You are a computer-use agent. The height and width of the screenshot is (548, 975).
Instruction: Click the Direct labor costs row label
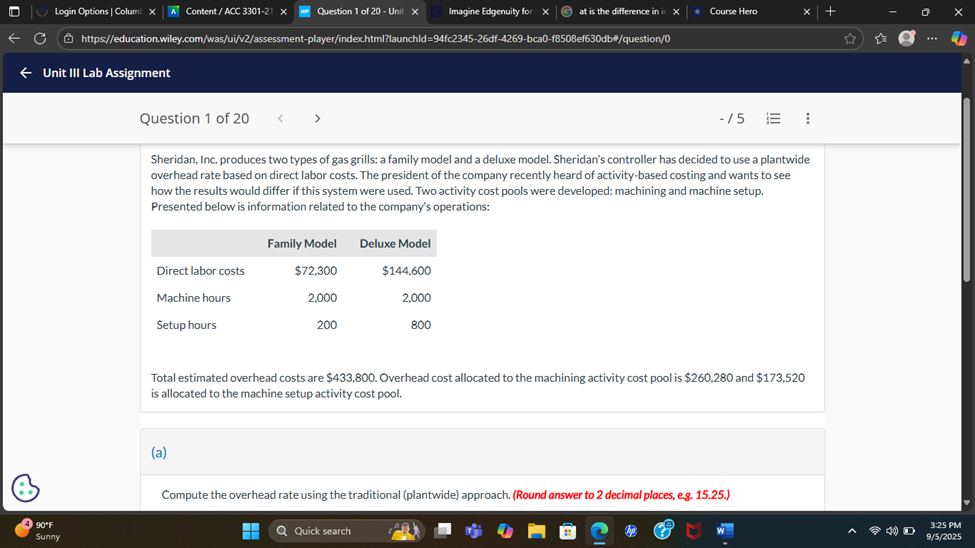click(200, 271)
